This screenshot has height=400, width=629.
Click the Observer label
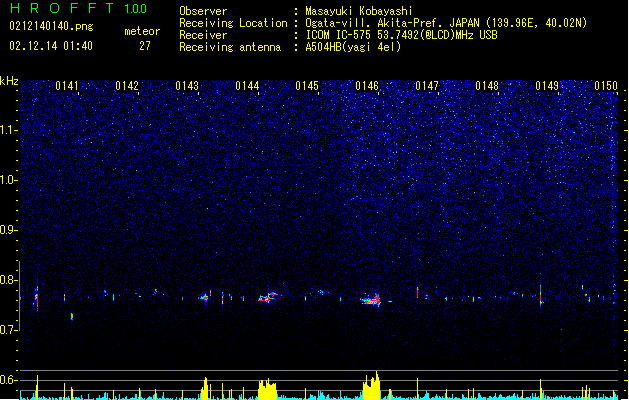(x=203, y=11)
